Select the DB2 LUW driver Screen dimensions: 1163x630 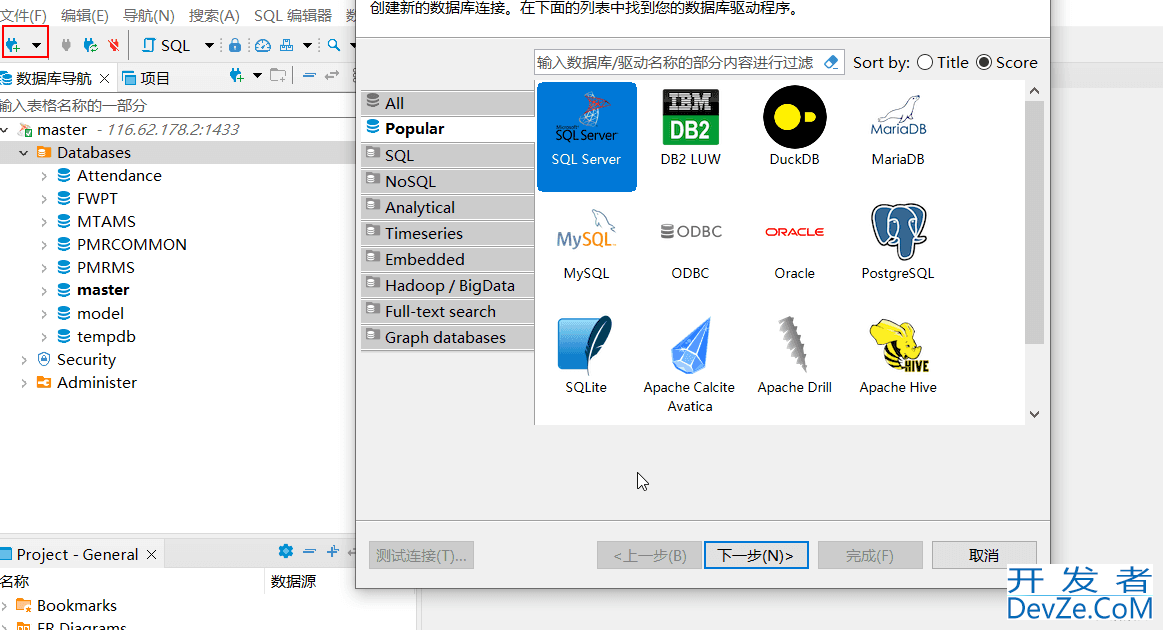click(690, 128)
